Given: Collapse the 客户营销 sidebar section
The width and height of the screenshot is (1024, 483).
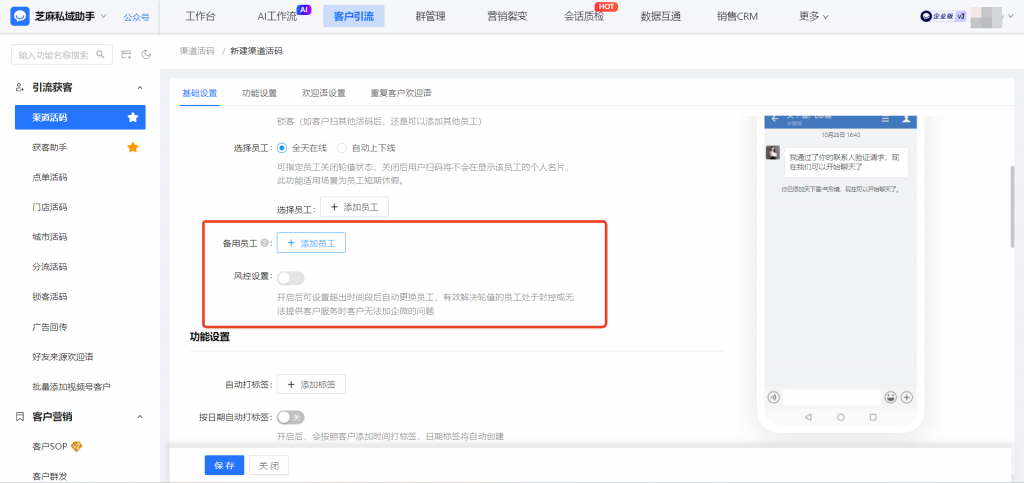Looking at the screenshot, I should coord(139,416).
